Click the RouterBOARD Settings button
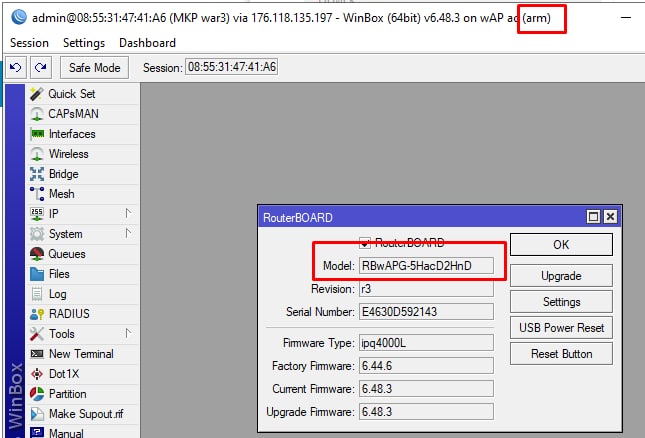The height and width of the screenshot is (438, 645). click(561, 302)
